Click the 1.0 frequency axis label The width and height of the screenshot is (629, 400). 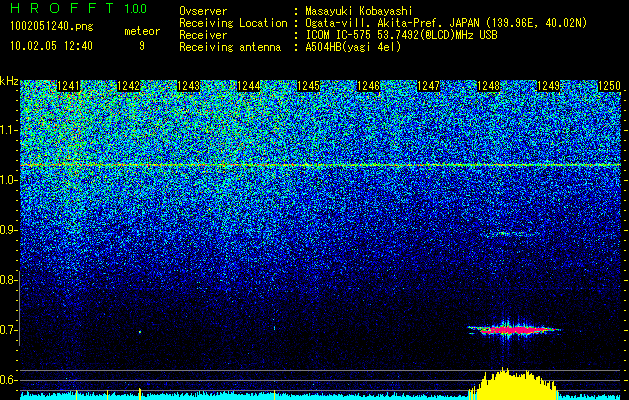coord(9,180)
